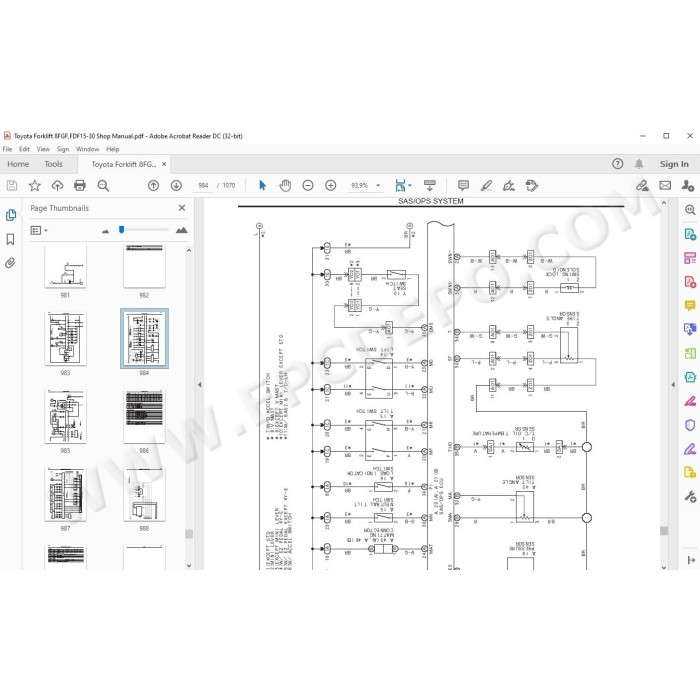Image resolution: width=700 pixels, height=700 pixels.
Task: Open the File menu
Action: pos(8,149)
